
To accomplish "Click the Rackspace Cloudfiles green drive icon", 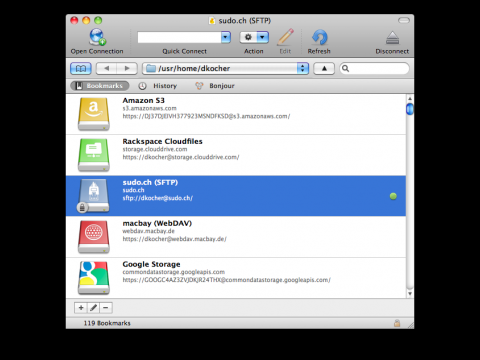I will [94, 155].
